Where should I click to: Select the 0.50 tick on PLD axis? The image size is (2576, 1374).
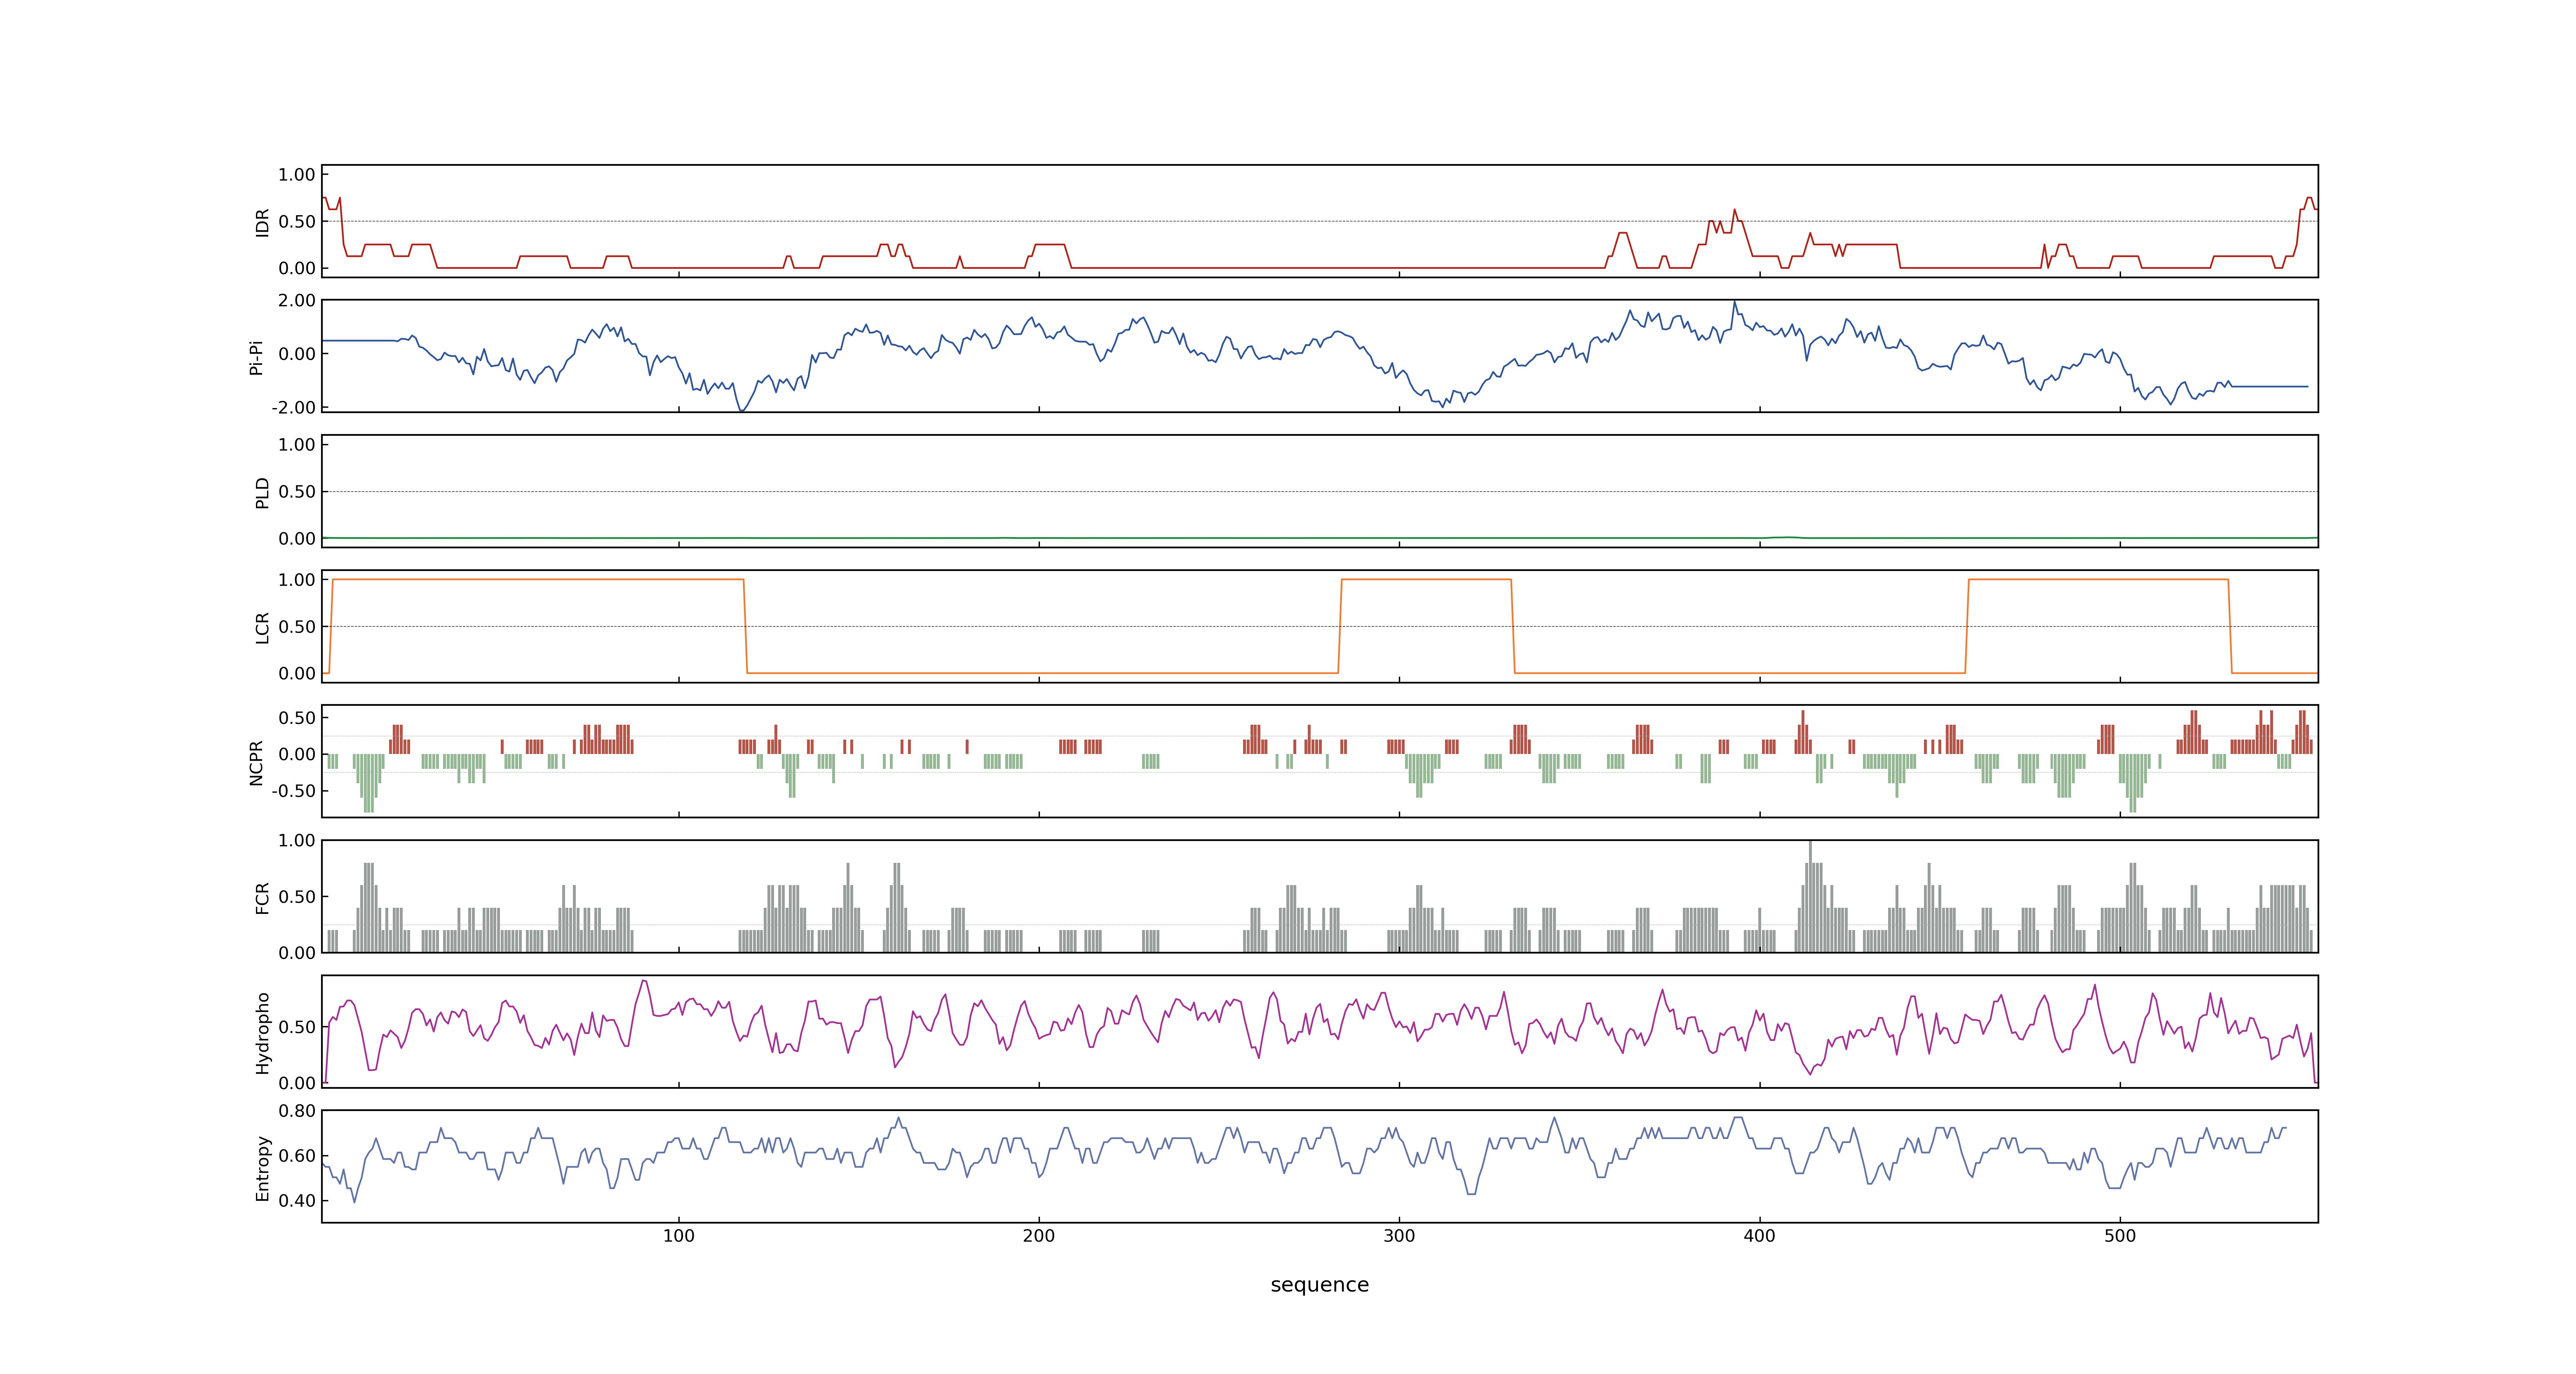pyautogui.click(x=297, y=492)
